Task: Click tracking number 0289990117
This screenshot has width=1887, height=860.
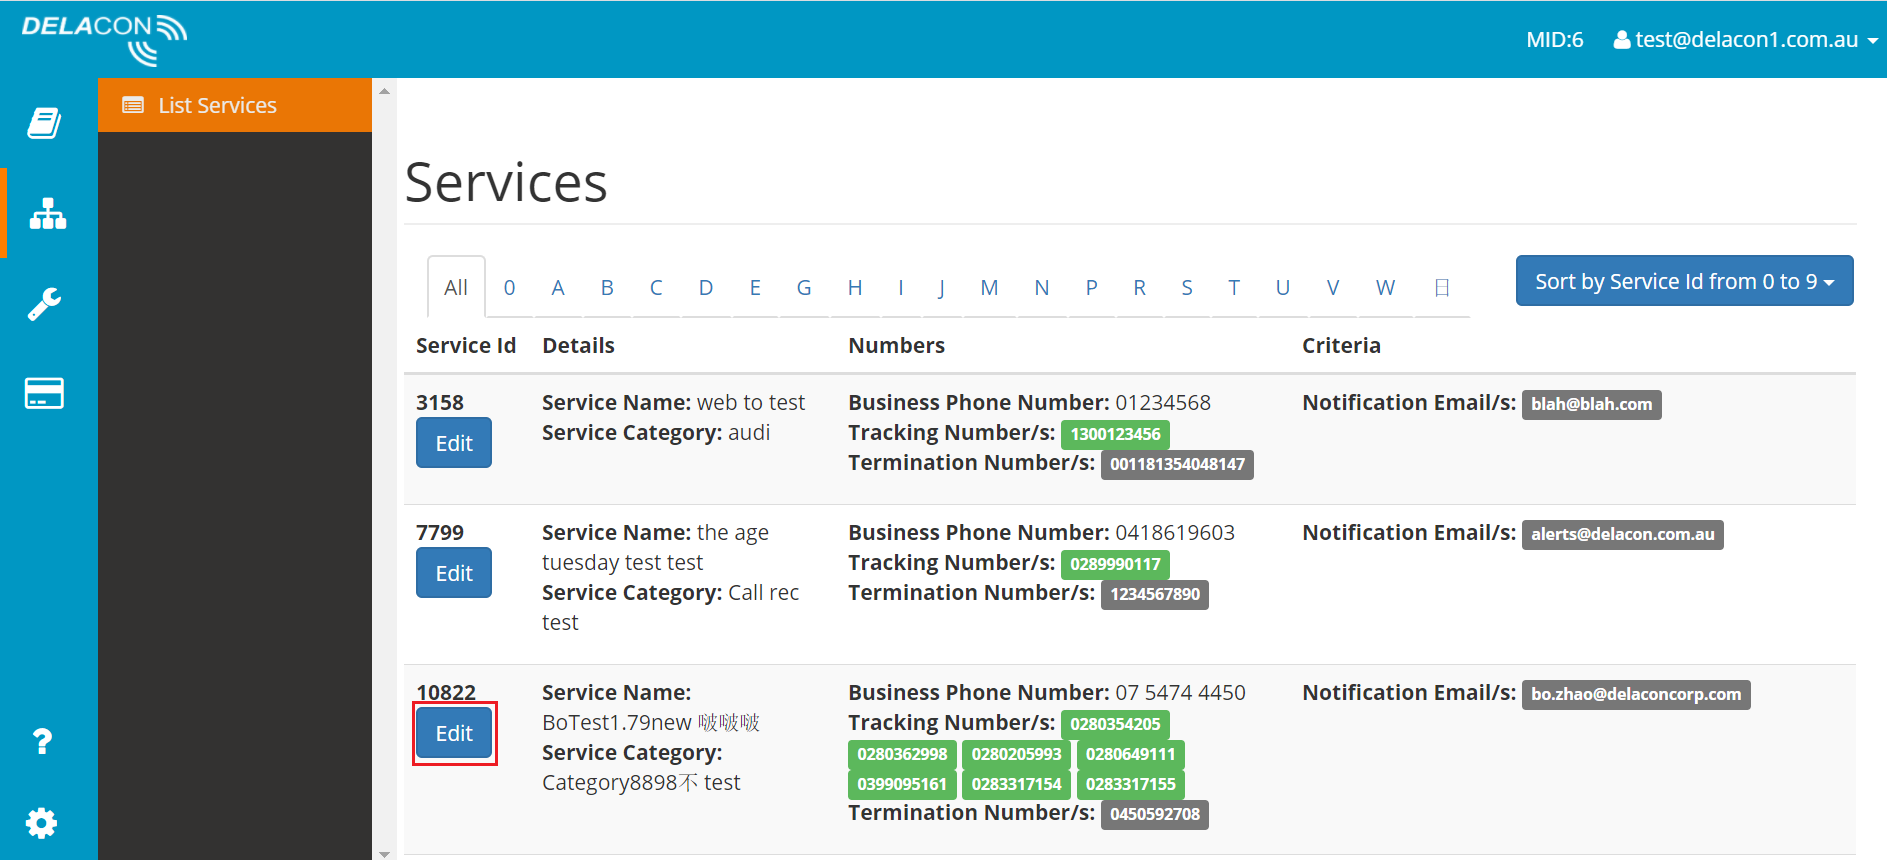Action: pyautogui.click(x=1115, y=564)
